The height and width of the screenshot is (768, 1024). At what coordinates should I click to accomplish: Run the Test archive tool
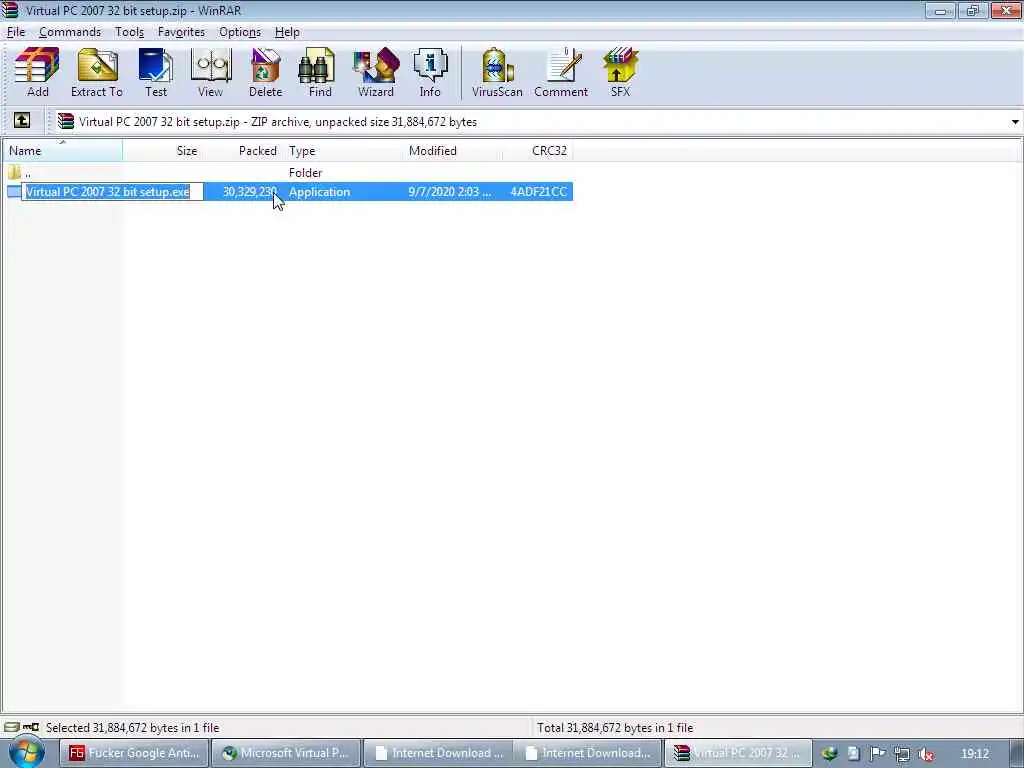[155, 72]
